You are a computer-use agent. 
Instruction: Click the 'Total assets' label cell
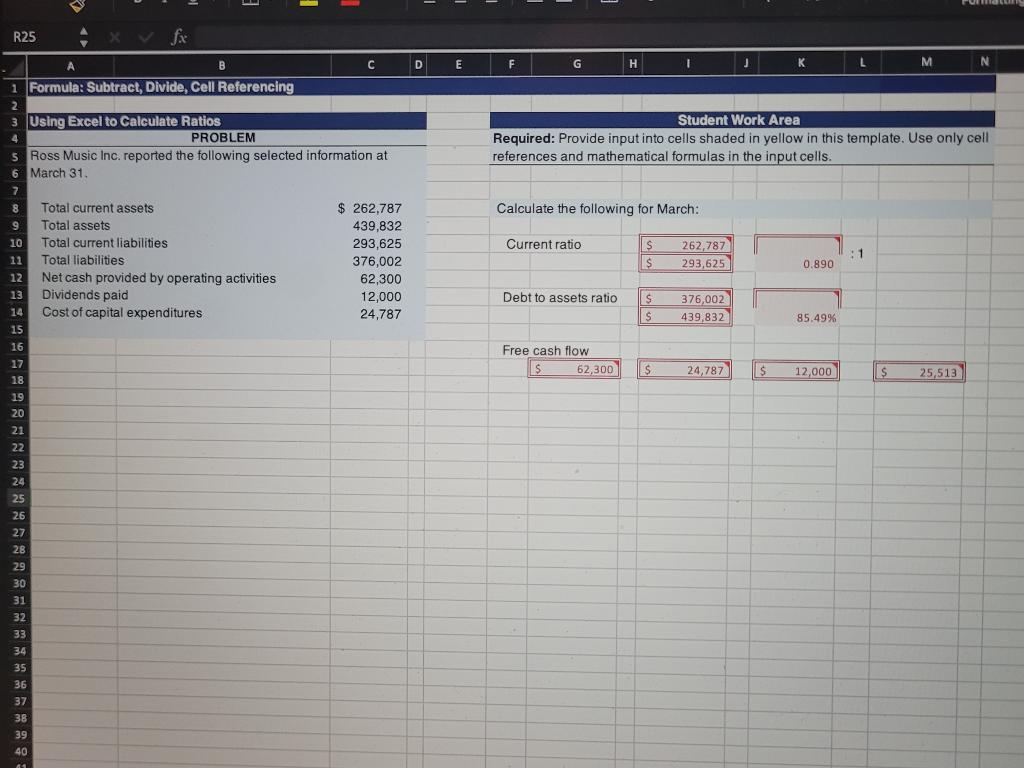pyautogui.click(x=76, y=225)
